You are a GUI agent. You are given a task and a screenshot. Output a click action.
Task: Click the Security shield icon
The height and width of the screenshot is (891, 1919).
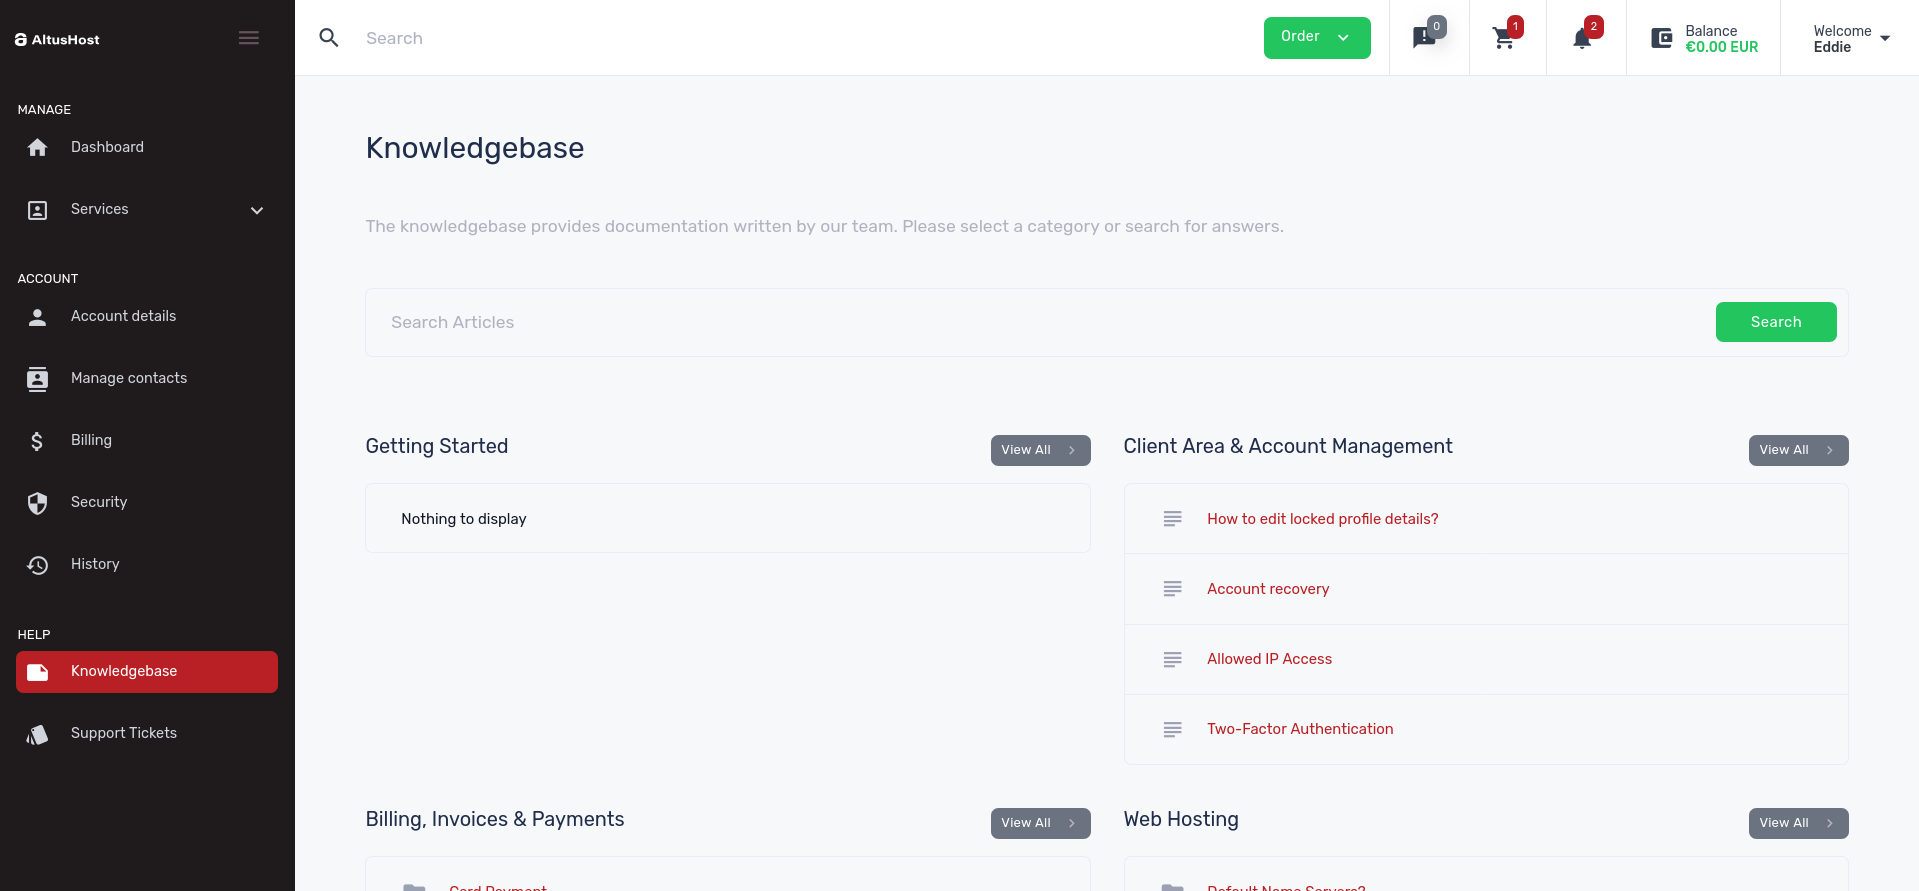[x=37, y=503]
